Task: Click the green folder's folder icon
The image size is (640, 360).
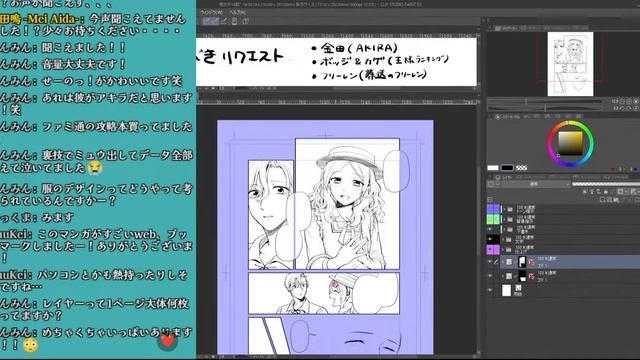Action: tap(510, 220)
